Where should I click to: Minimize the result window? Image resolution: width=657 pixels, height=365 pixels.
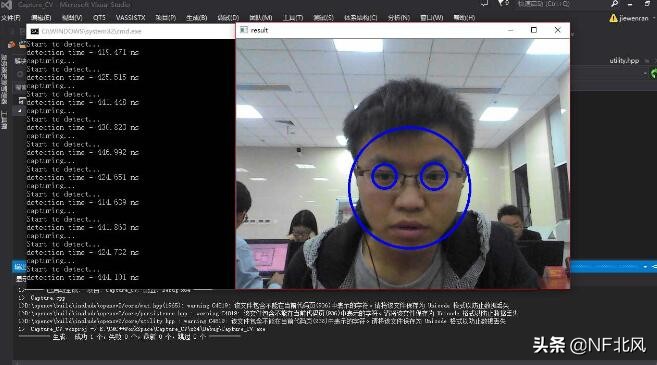pos(511,30)
